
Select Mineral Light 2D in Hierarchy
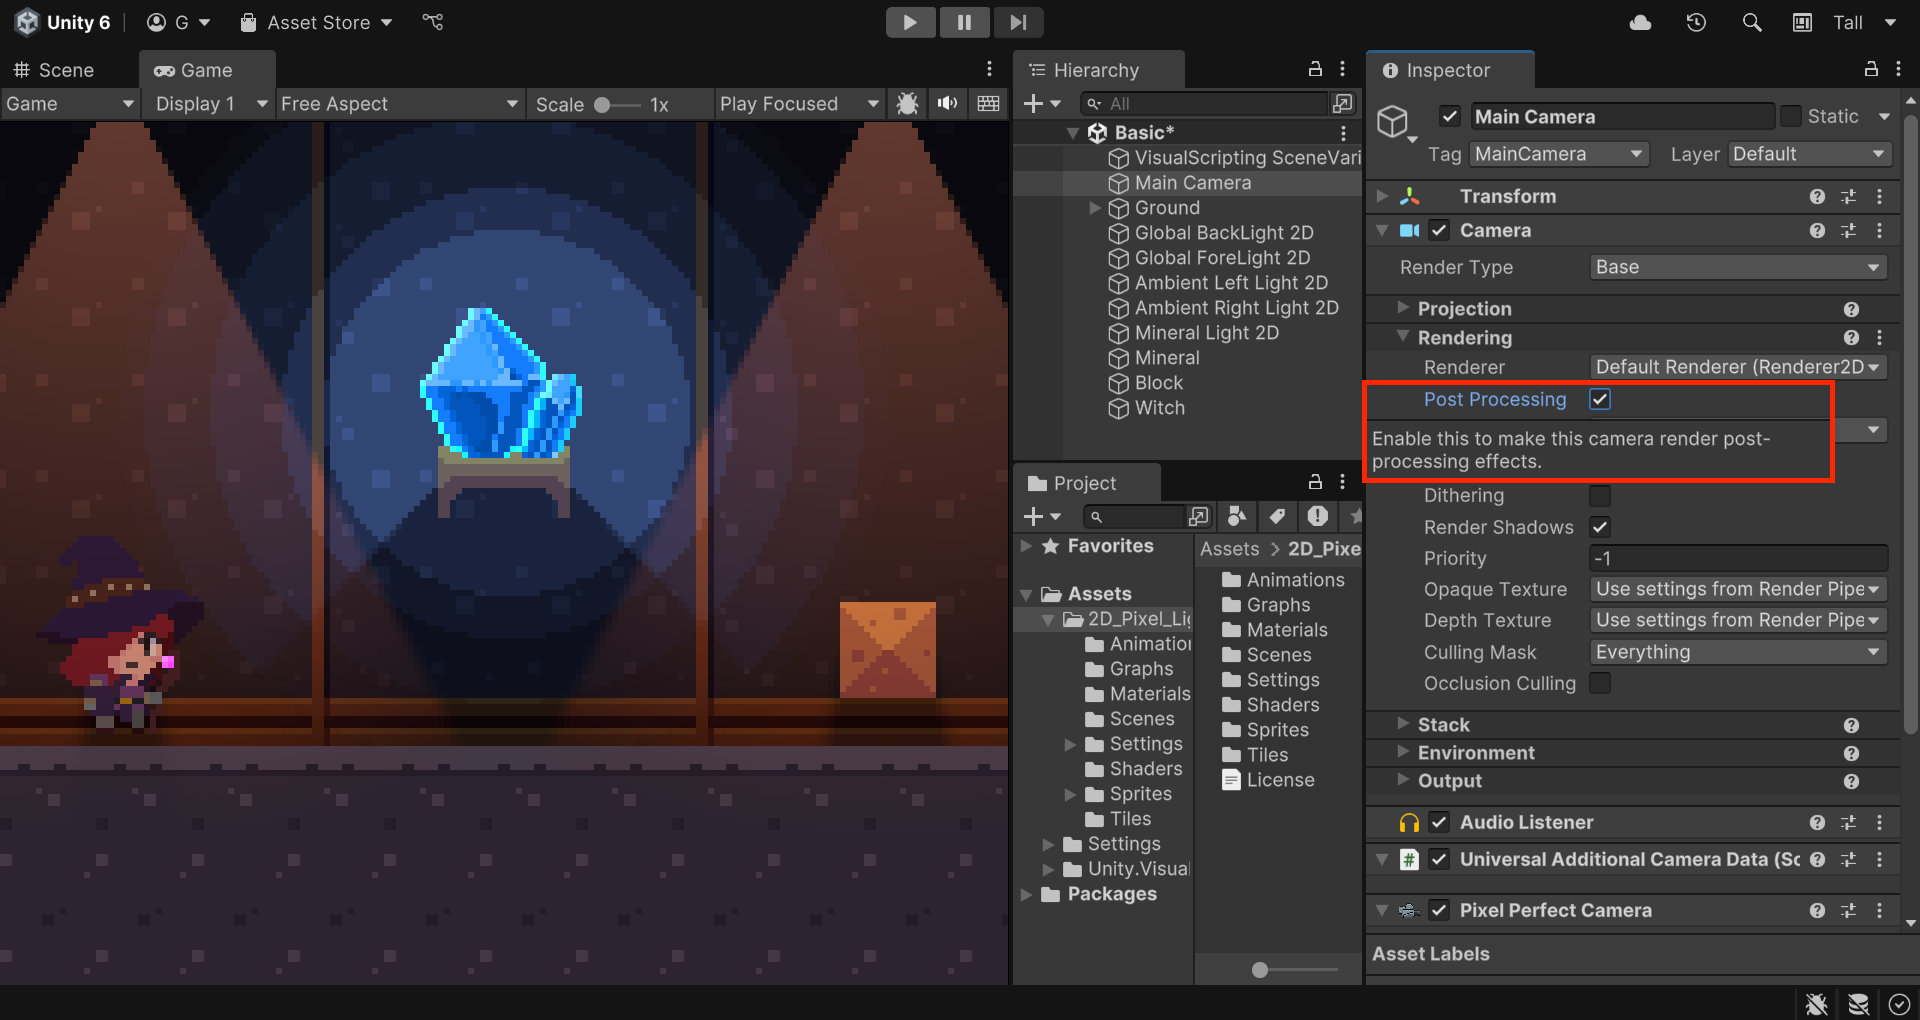[1206, 333]
